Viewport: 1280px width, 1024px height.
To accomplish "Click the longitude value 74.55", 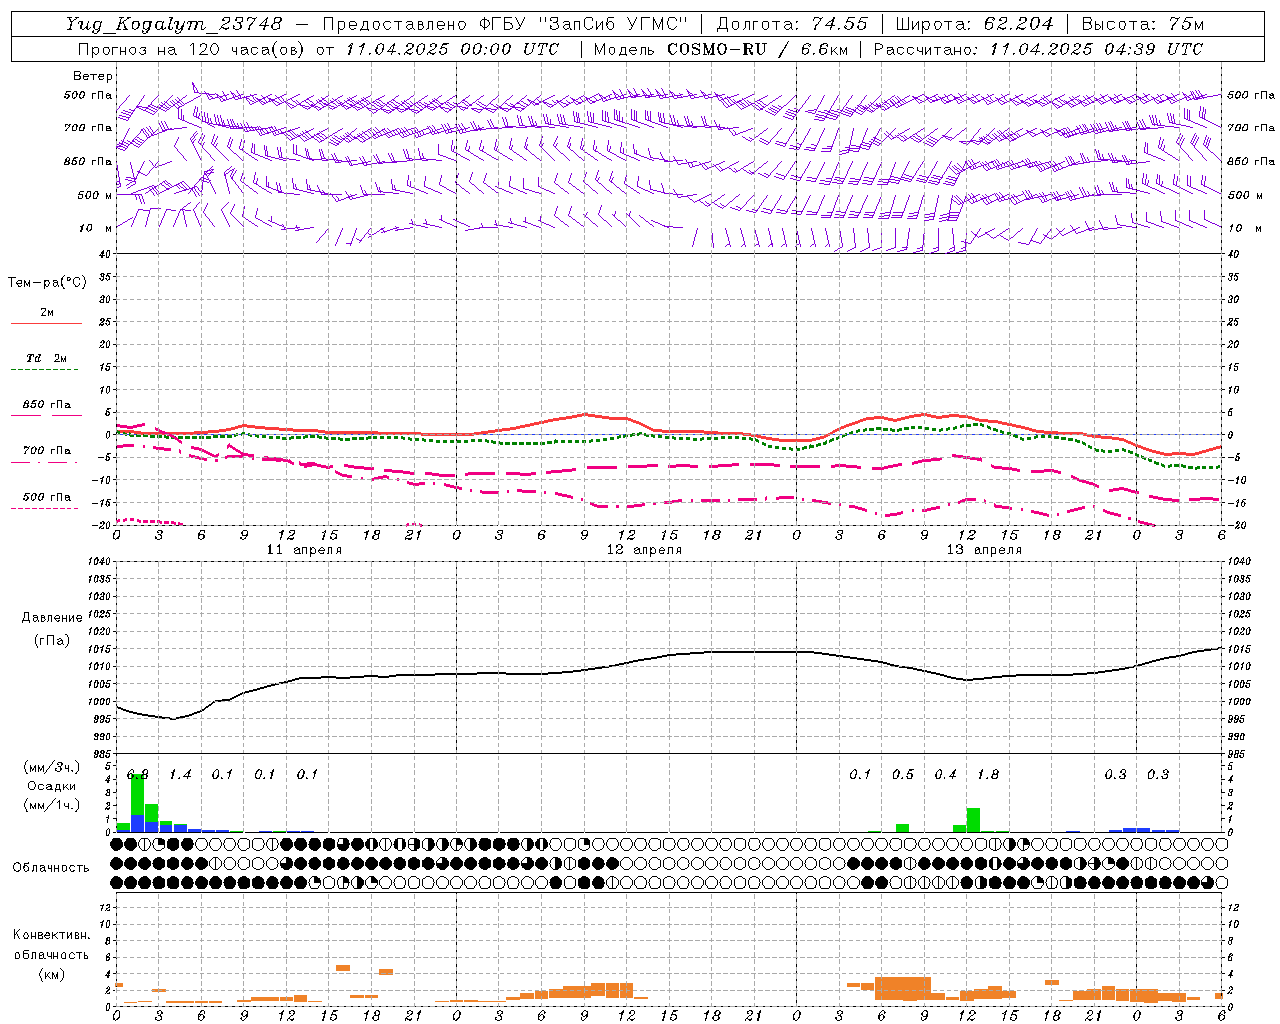I will coord(838,24).
